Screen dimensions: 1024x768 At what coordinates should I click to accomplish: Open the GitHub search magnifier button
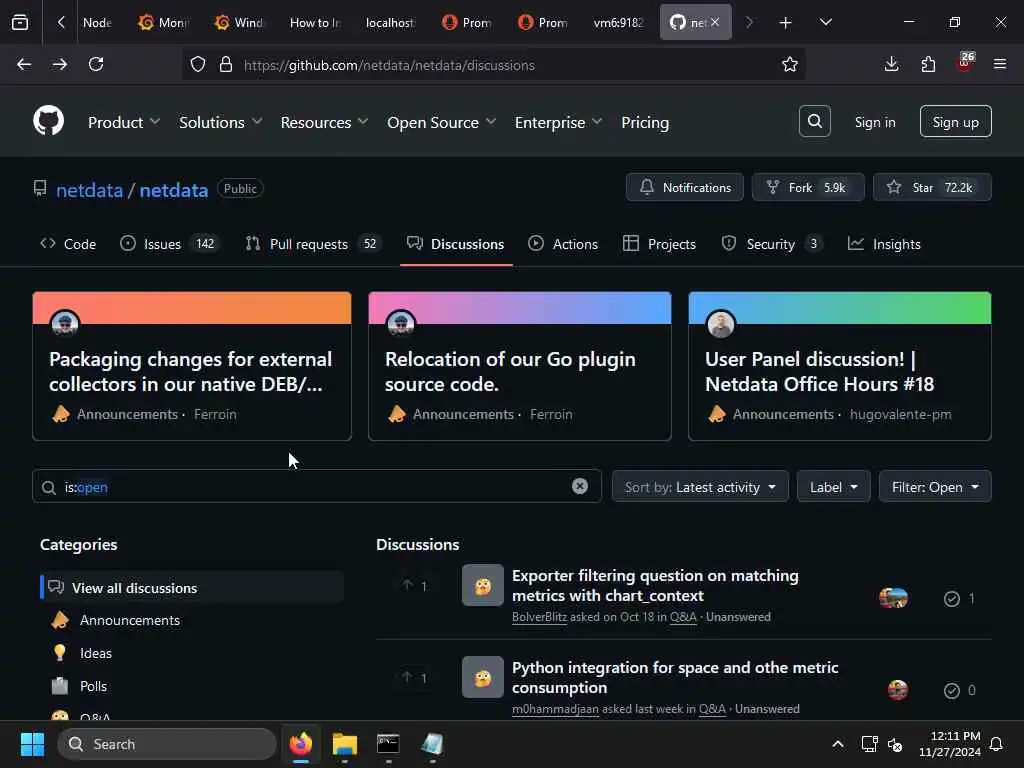(x=814, y=121)
